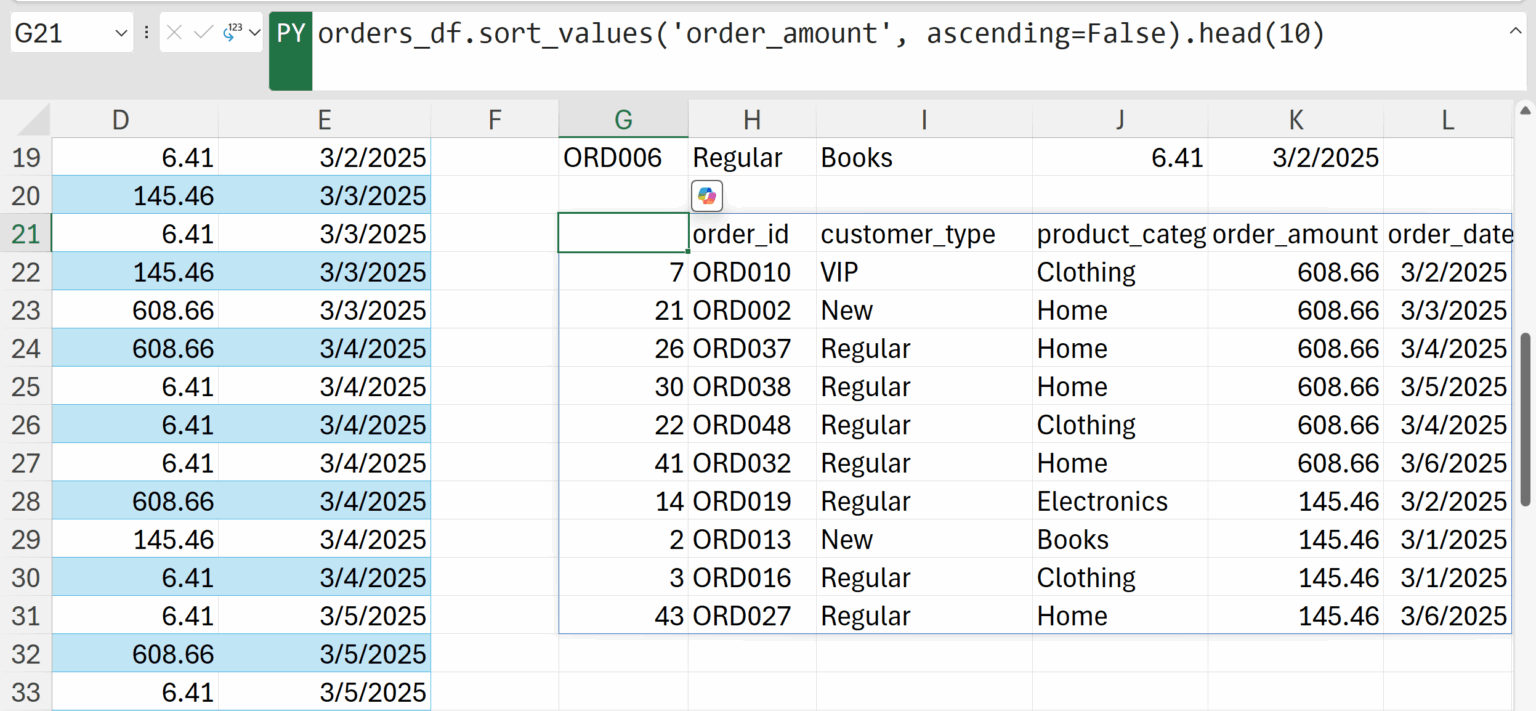This screenshot has width=1536, height=711.
Task: Click the Name Box showing G21
Action: tap(60, 34)
